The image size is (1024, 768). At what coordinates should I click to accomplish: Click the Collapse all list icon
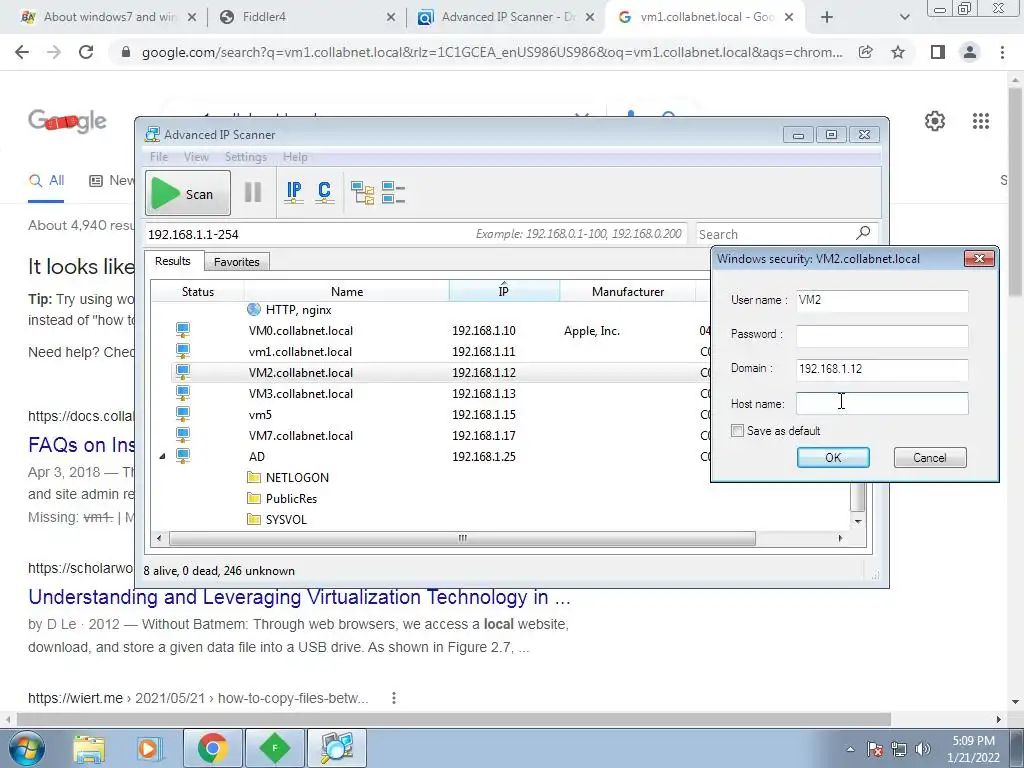(x=393, y=193)
